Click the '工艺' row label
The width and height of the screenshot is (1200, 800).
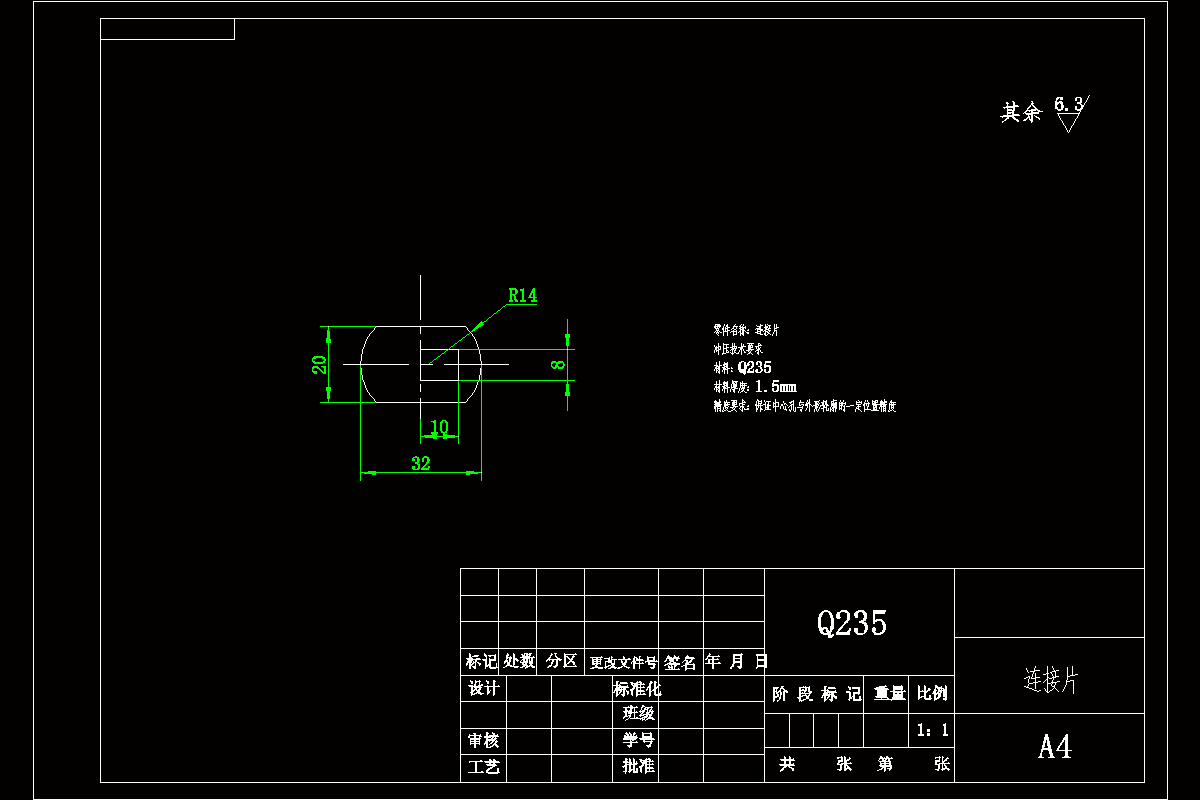click(484, 767)
